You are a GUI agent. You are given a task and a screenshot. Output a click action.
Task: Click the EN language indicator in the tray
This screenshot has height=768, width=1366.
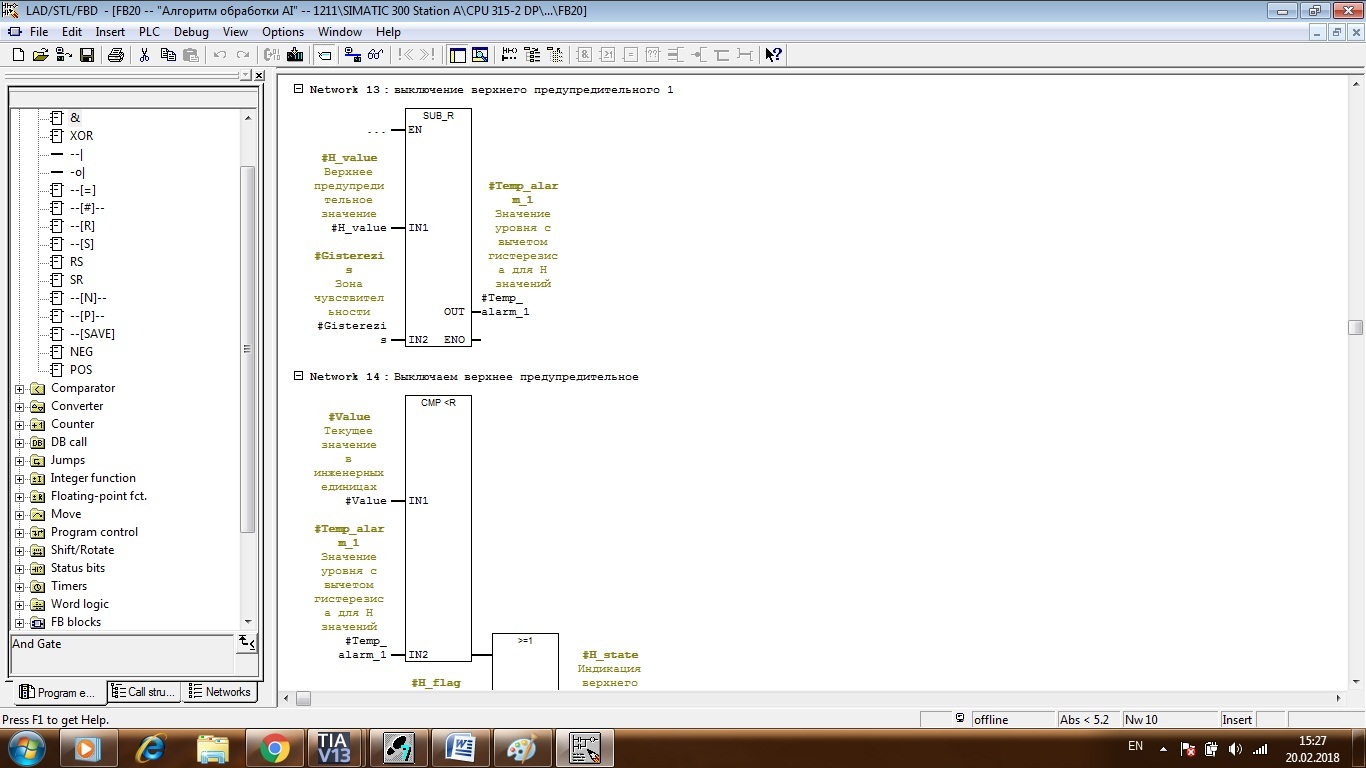coord(1135,746)
